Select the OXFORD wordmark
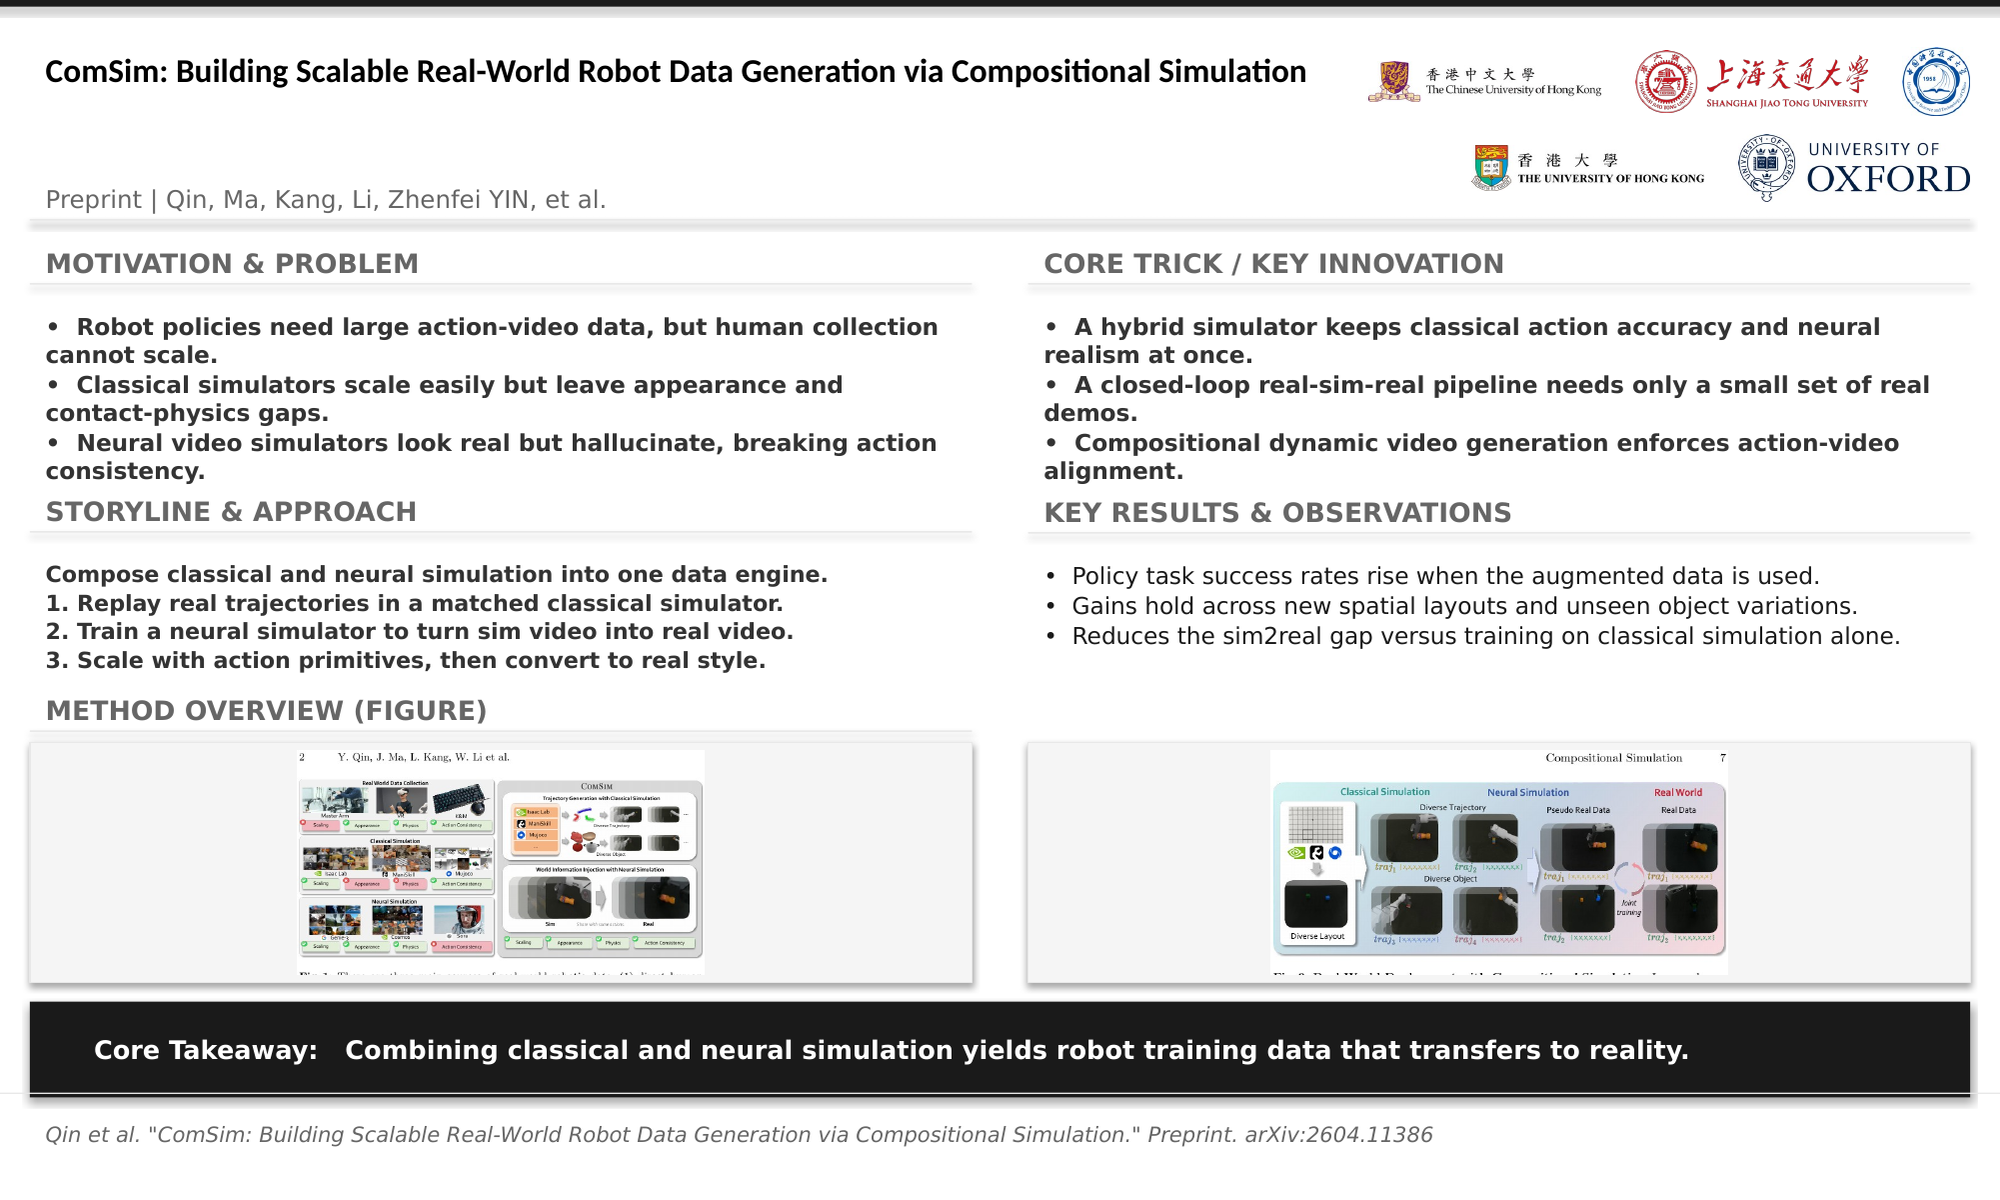Image resolution: width=2000 pixels, height=1200 pixels. click(x=1888, y=179)
